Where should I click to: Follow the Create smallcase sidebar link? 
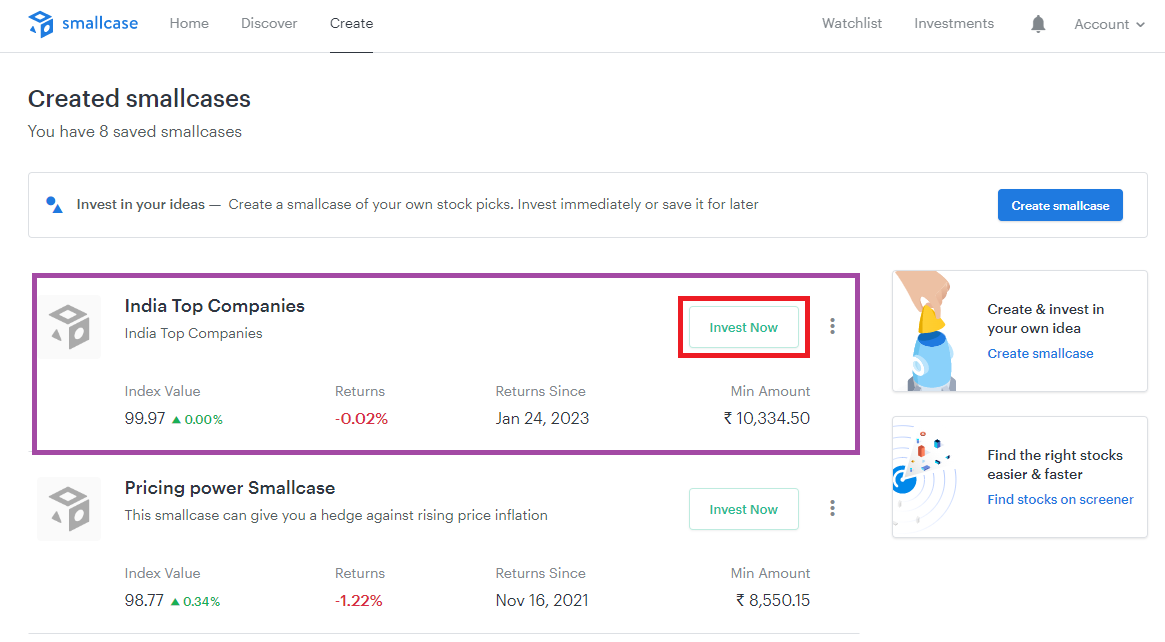[x=1040, y=353]
